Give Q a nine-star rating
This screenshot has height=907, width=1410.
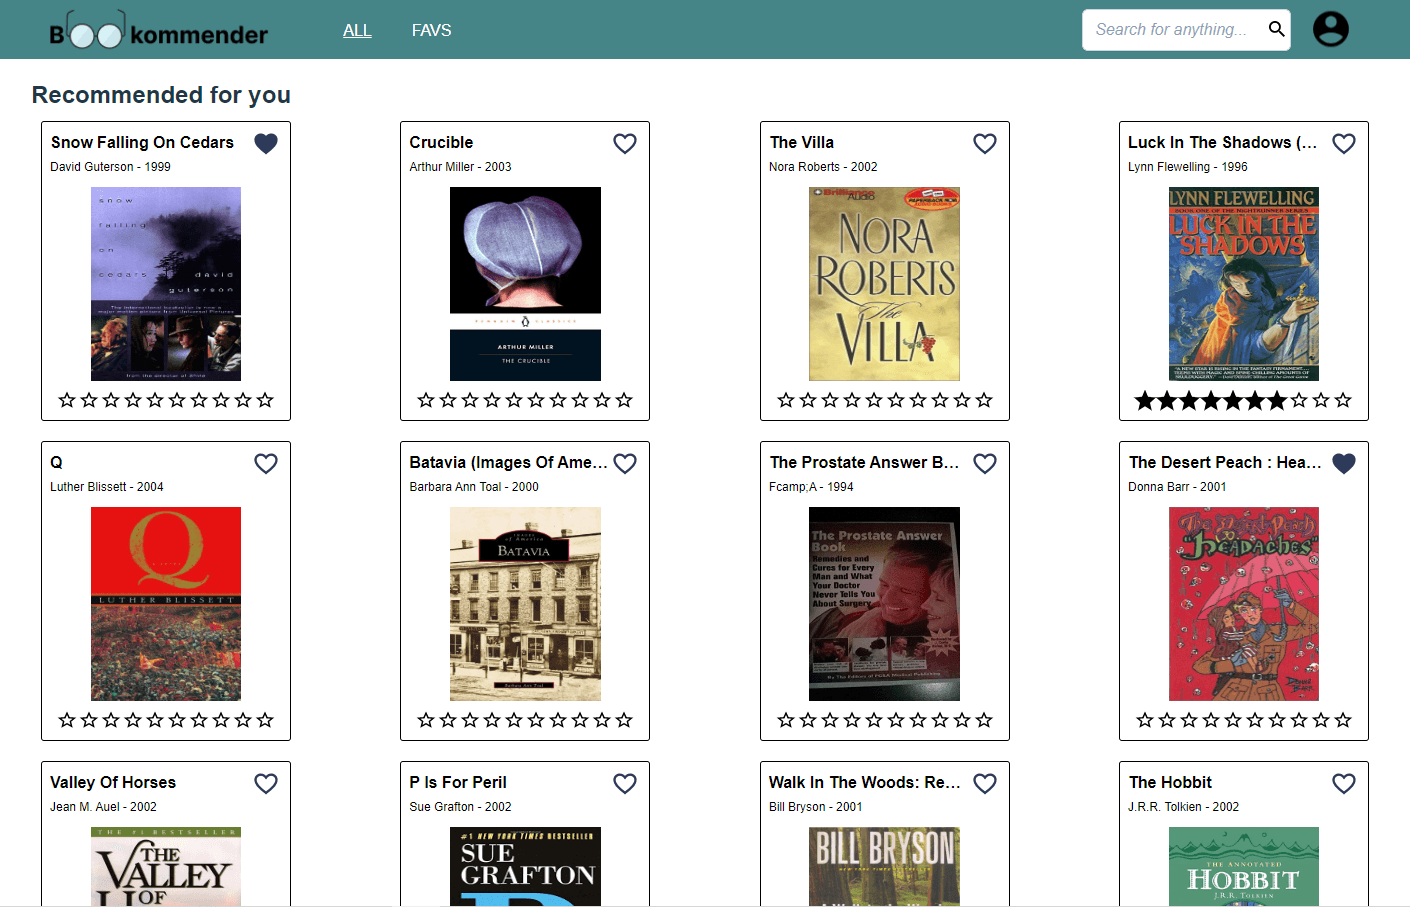(243, 720)
